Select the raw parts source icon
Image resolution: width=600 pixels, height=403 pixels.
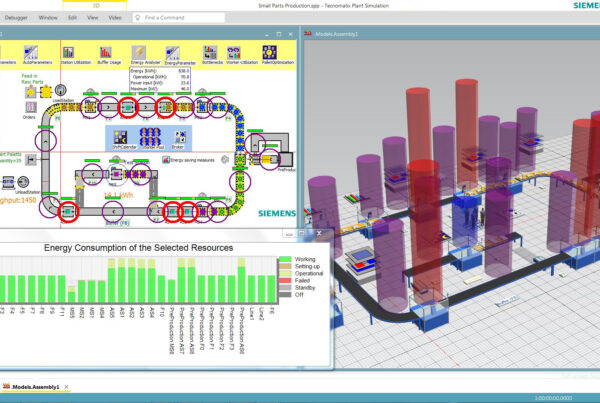[x=31, y=92]
